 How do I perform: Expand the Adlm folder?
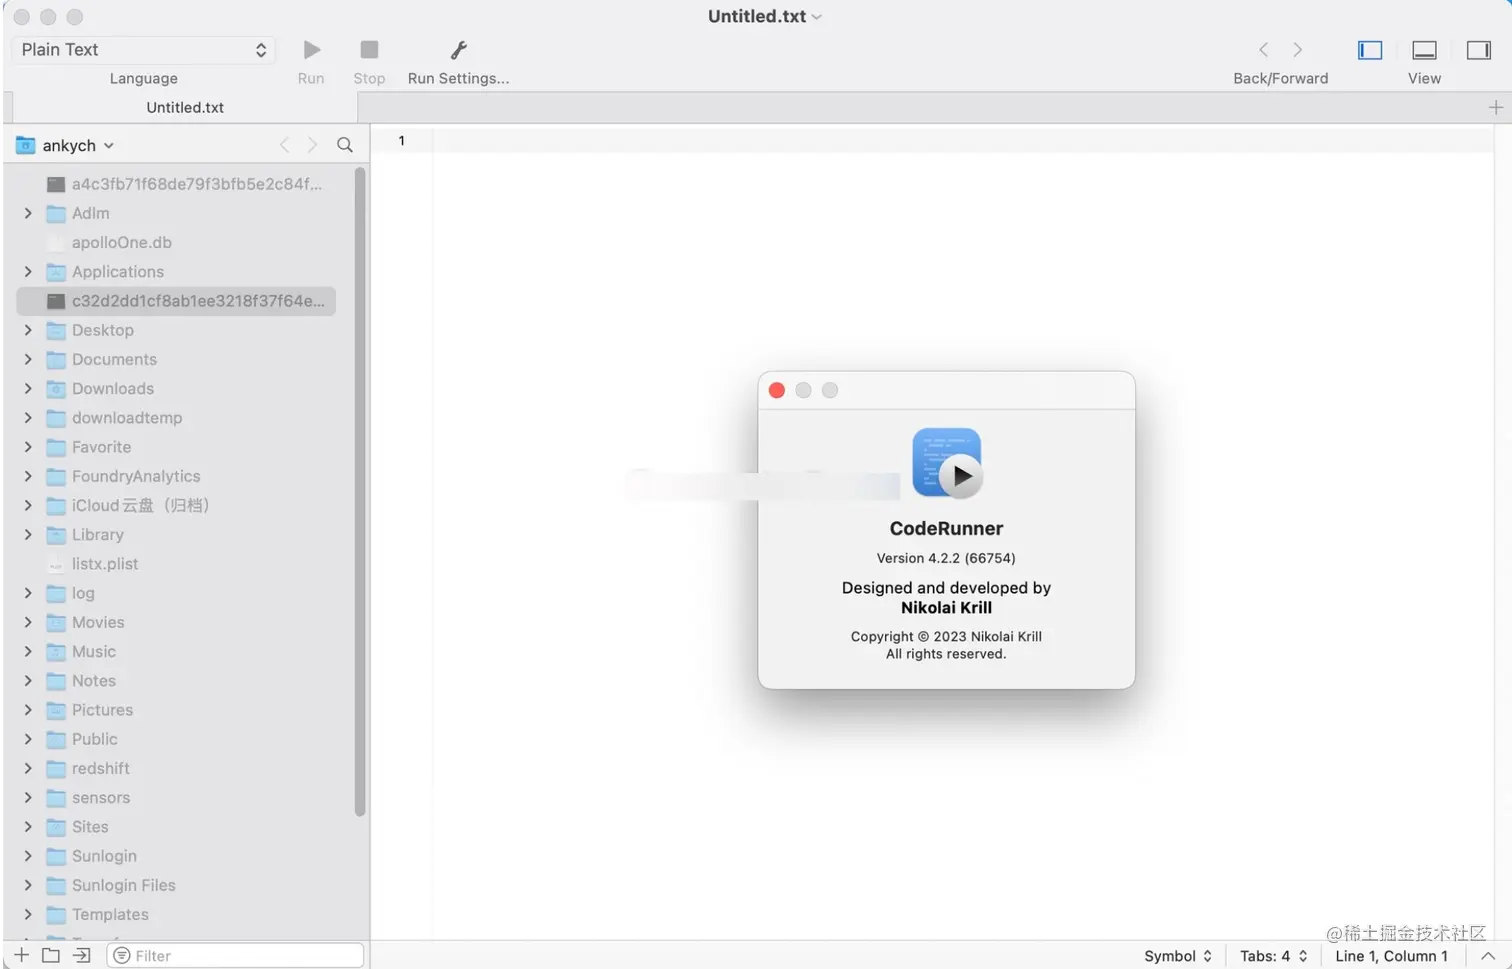tap(28, 213)
